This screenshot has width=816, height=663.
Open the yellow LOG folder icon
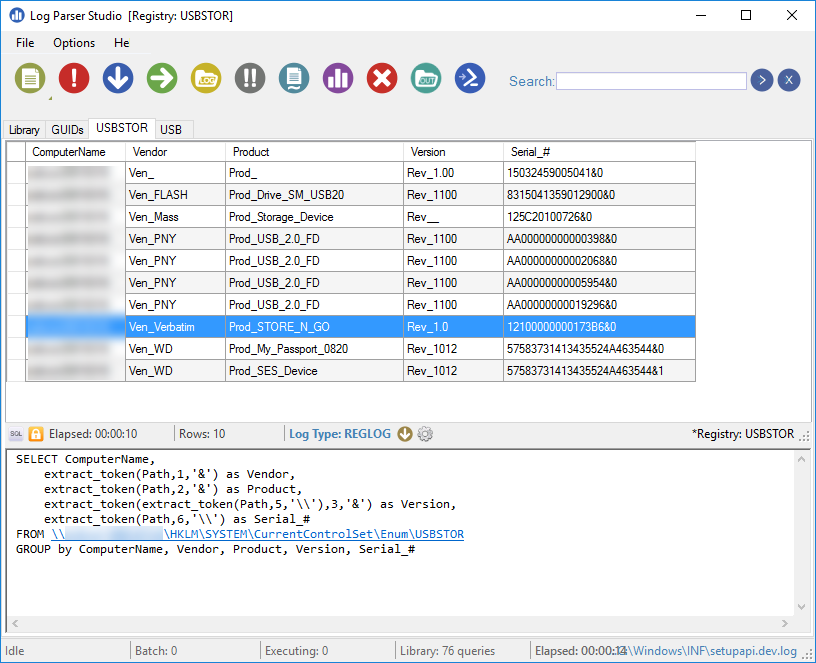pyautogui.click(x=206, y=79)
